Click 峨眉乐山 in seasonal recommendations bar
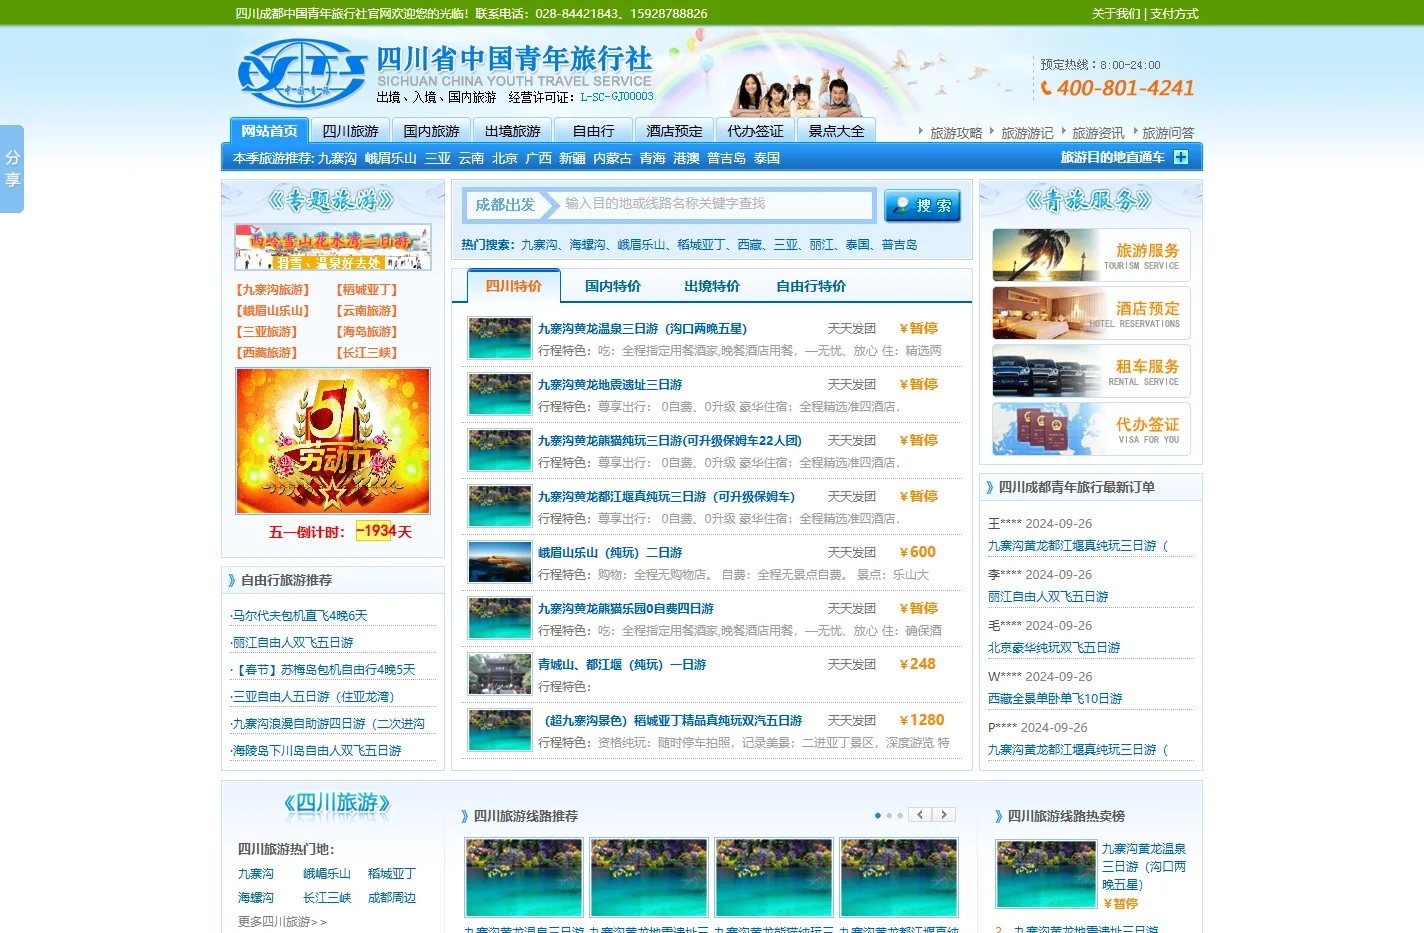 pos(390,158)
